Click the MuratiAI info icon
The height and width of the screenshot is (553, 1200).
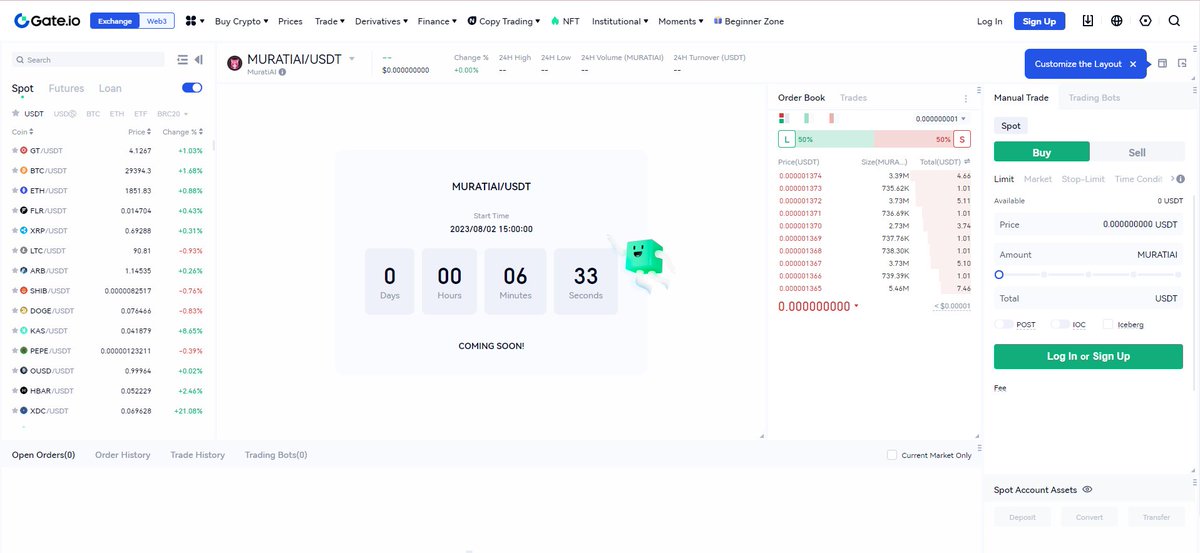click(x=282, y=72)
